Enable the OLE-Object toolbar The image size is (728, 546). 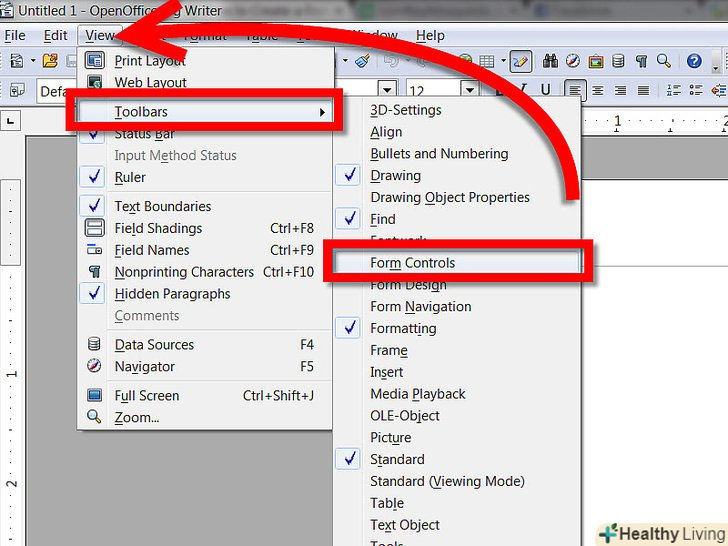click(x=457, y=416)
